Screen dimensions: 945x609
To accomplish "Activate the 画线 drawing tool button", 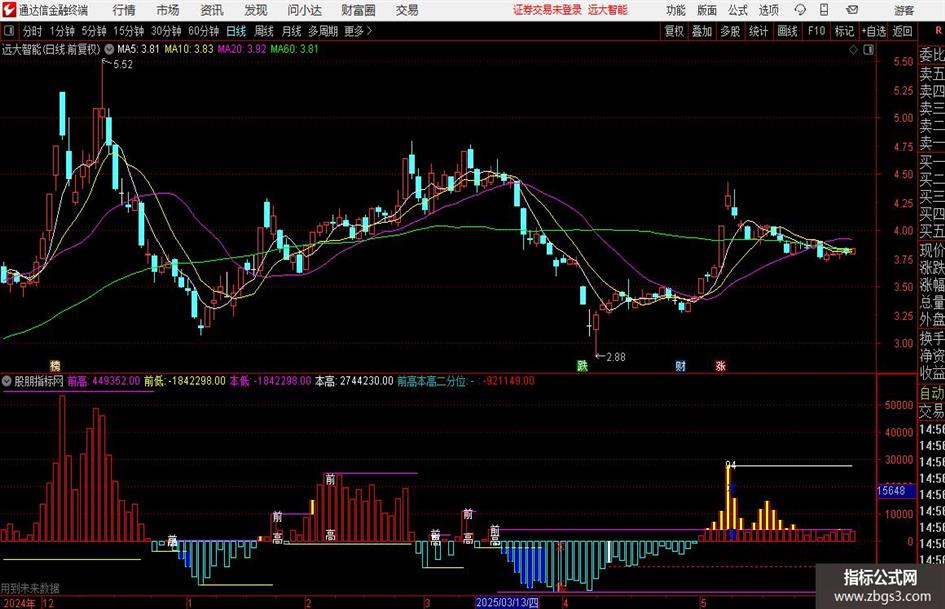I will pyautogui.click(x=787, y=31).
